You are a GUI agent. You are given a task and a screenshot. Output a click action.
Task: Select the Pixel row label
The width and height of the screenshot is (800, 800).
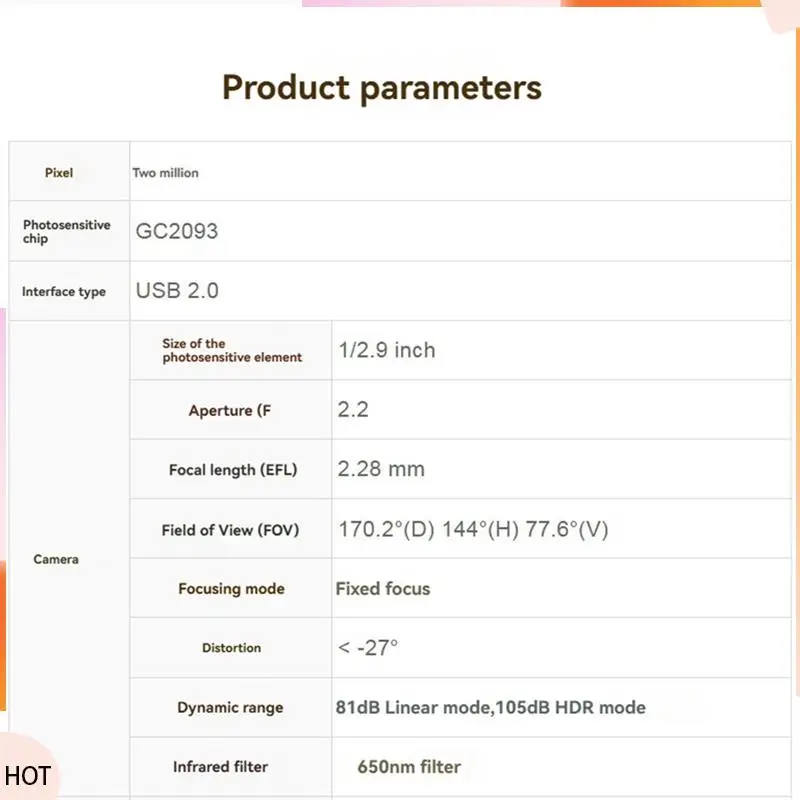(x=59, y=172)
